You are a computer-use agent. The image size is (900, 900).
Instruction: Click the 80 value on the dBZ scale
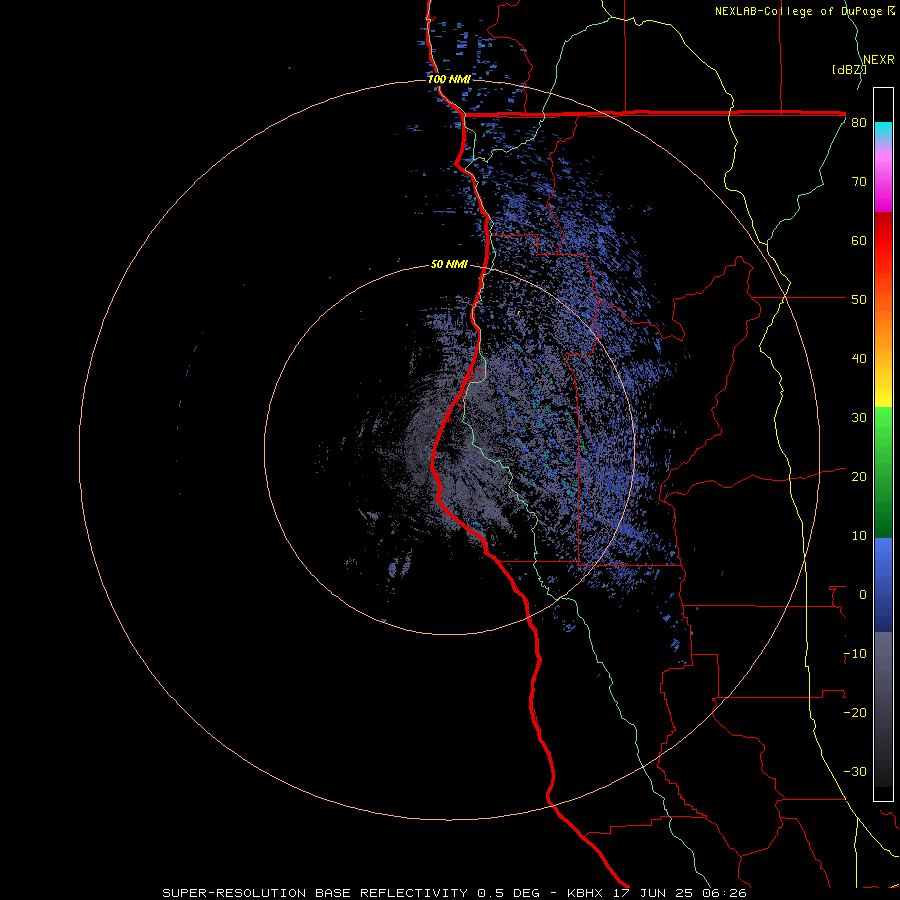859,123
